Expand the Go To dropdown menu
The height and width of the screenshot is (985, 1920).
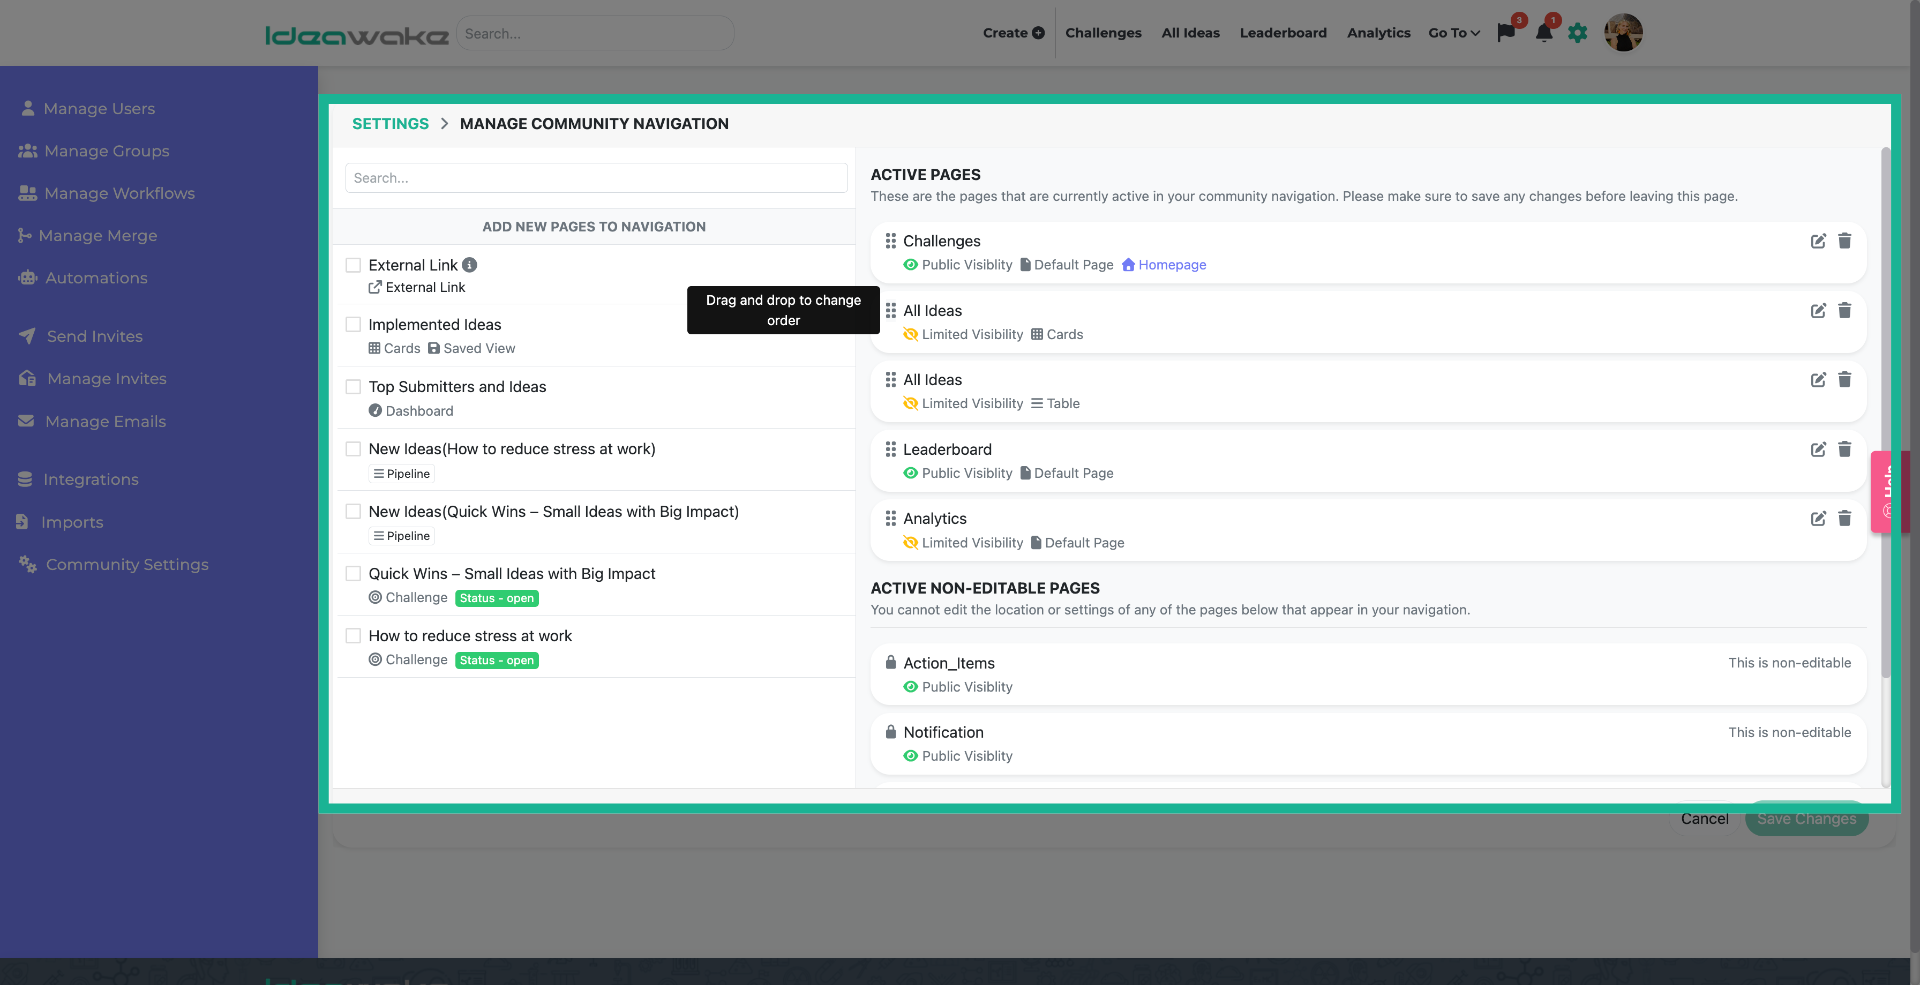(x=1454, y=33)
